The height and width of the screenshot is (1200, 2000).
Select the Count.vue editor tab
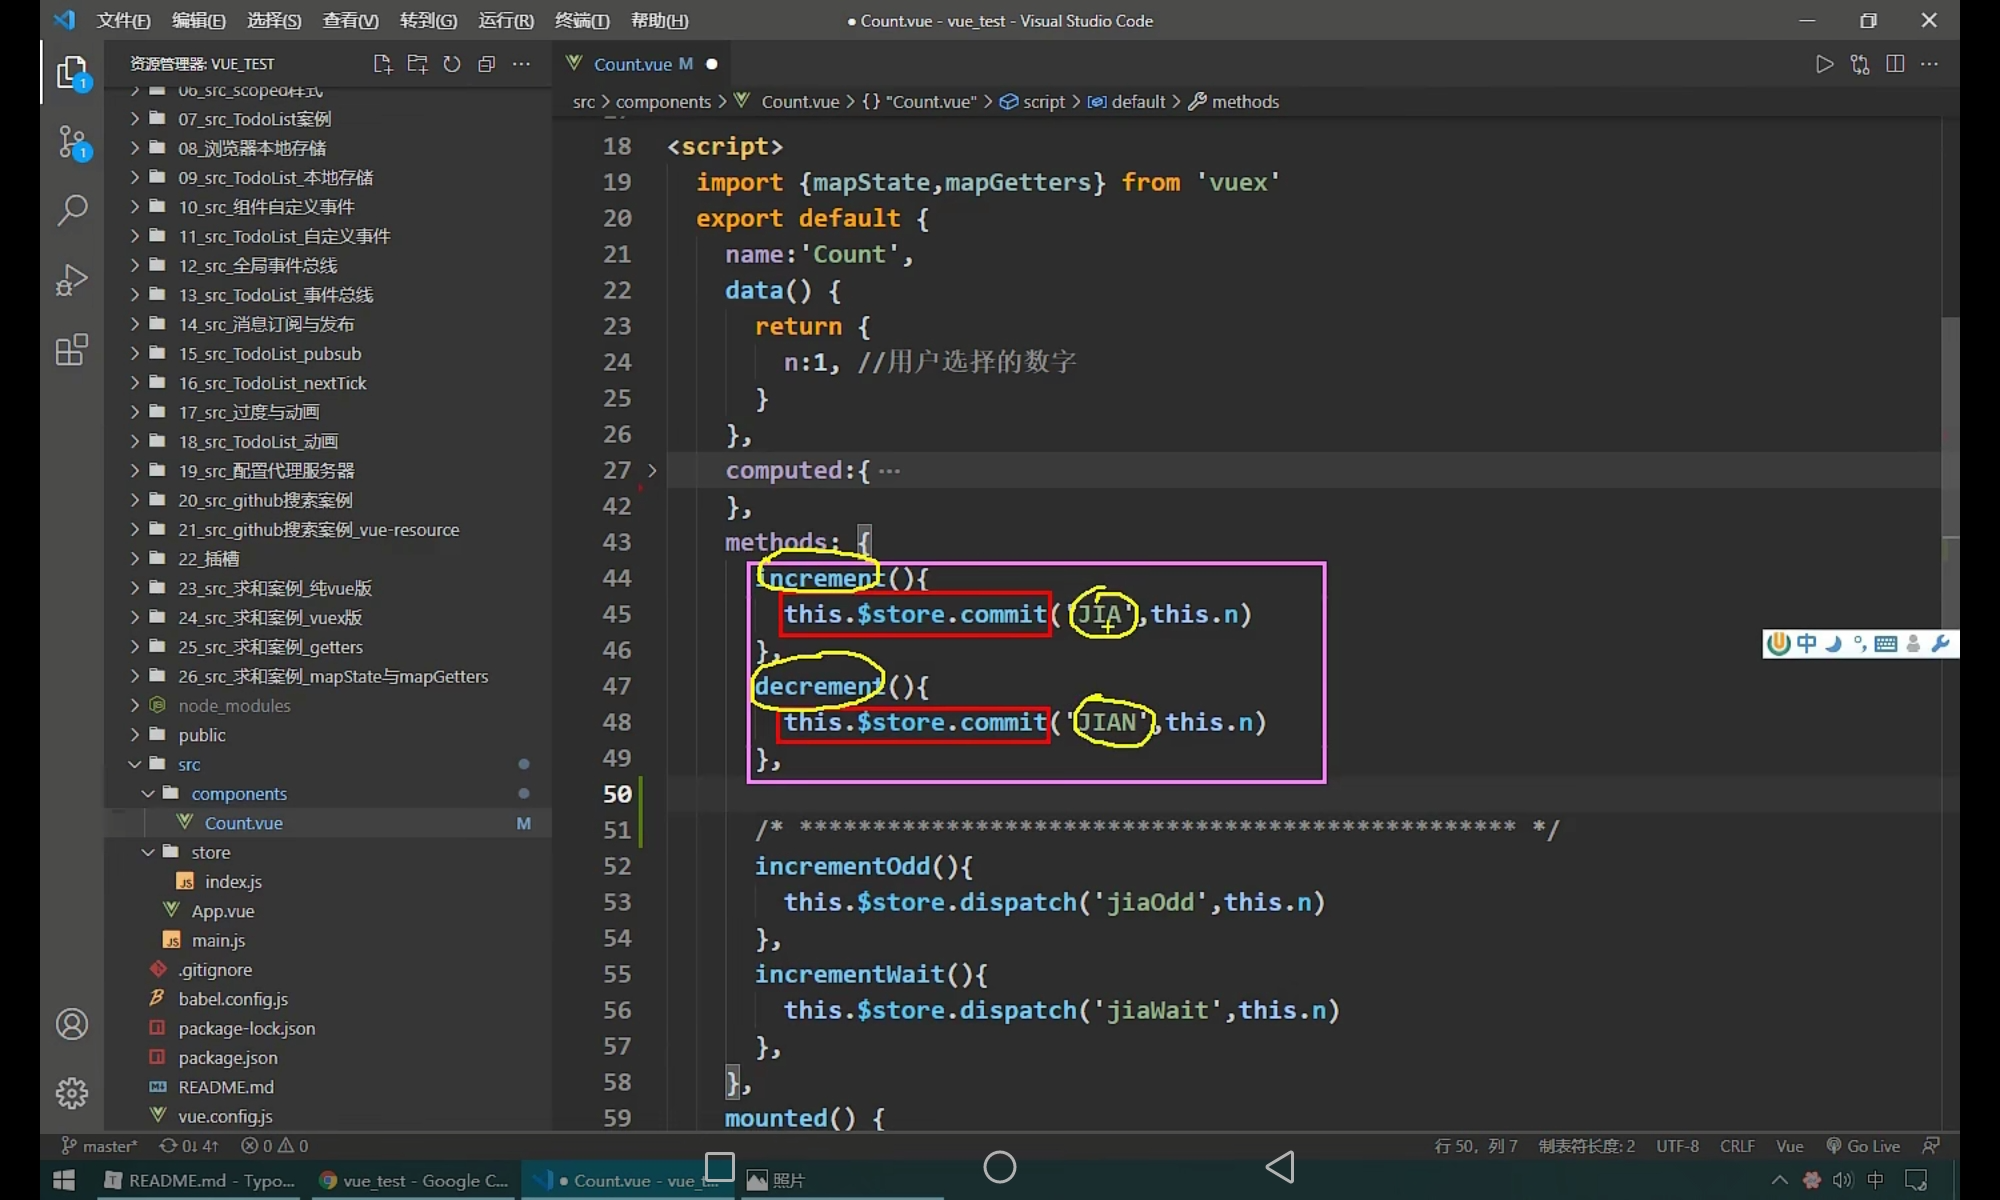coord(632,64)
